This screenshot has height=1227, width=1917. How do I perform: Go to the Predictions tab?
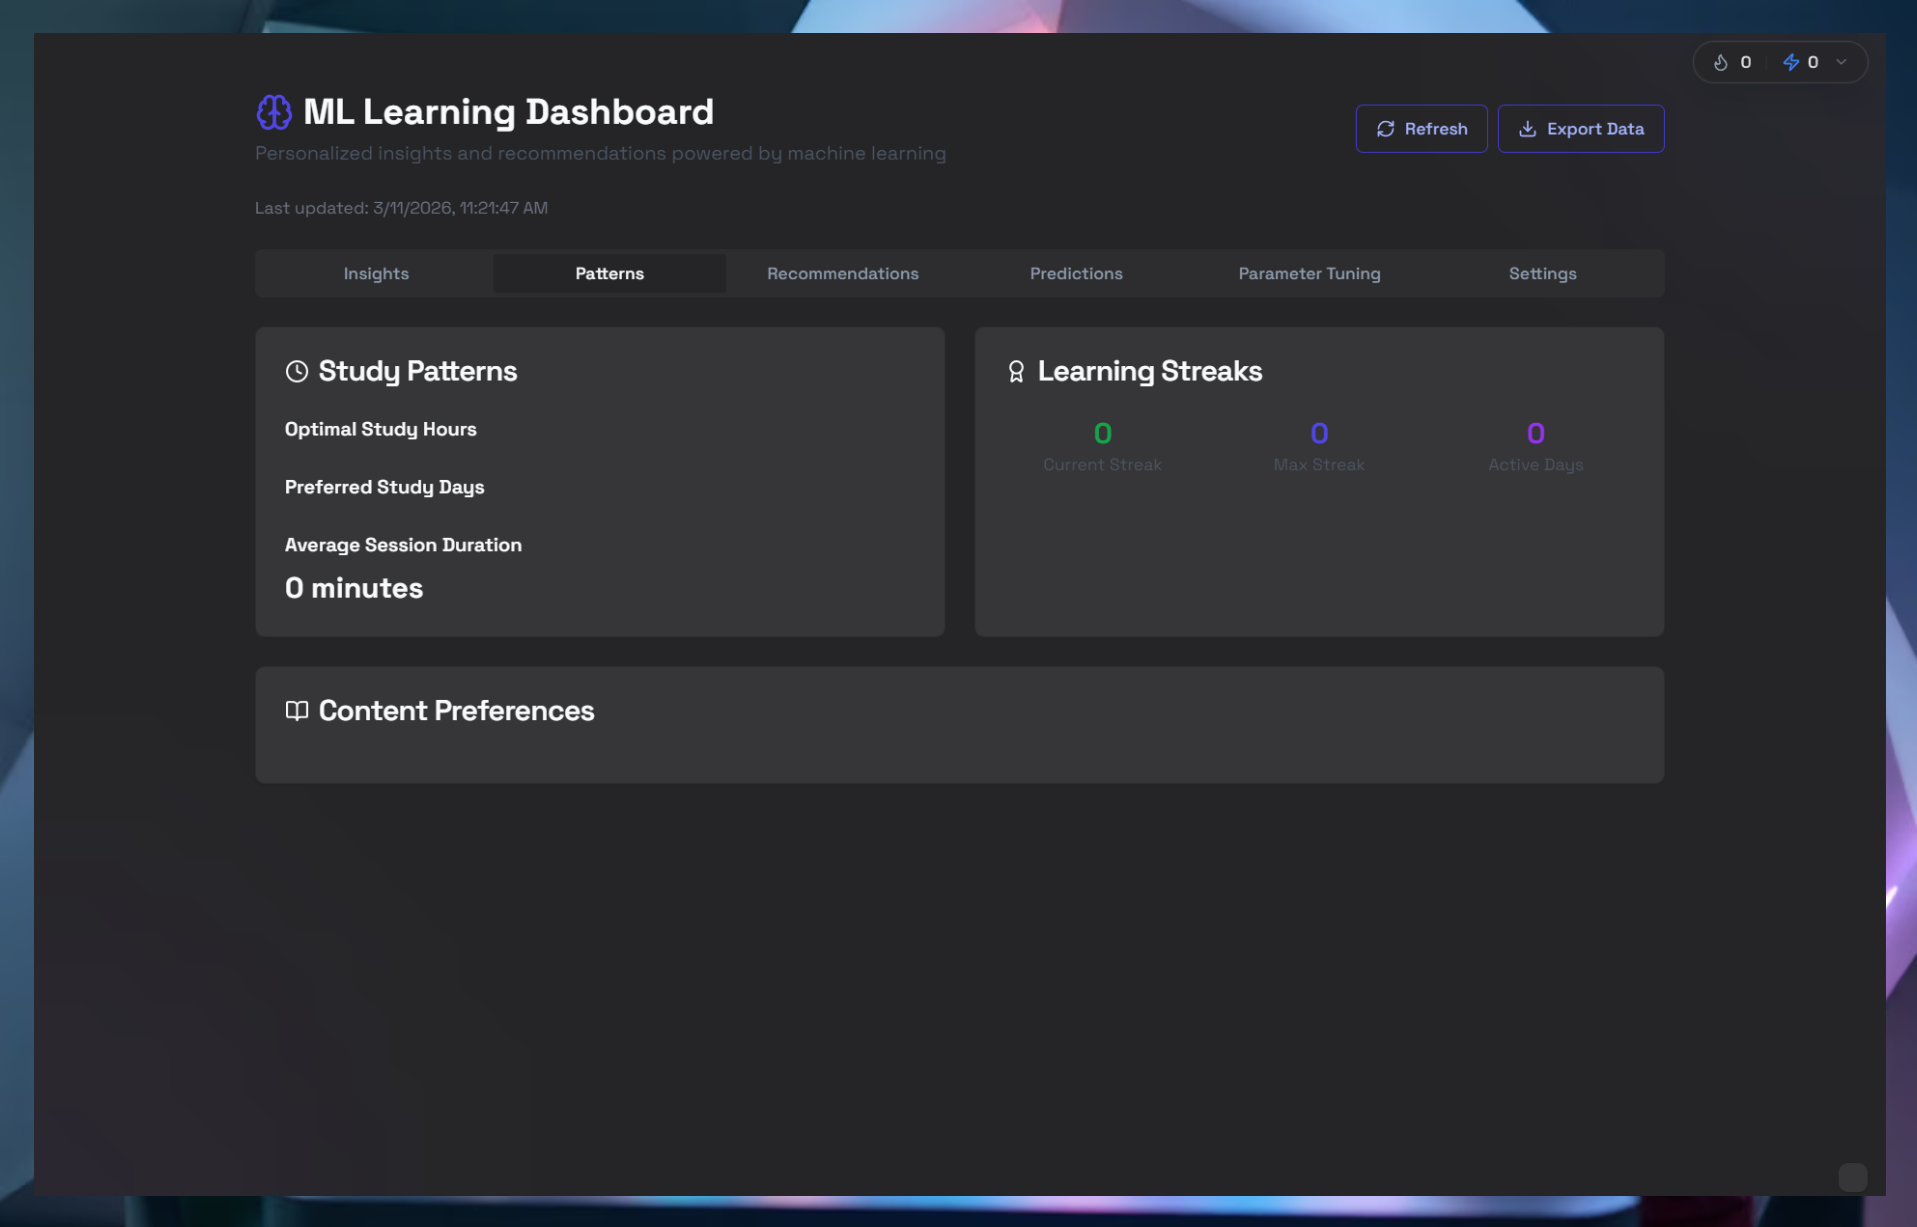tap(1076, 273)
